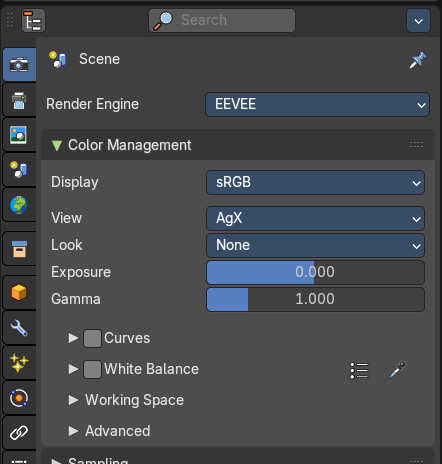Open the Scene properties tab
The height and width of the screenshot is (464, 442).
point(19,170)
